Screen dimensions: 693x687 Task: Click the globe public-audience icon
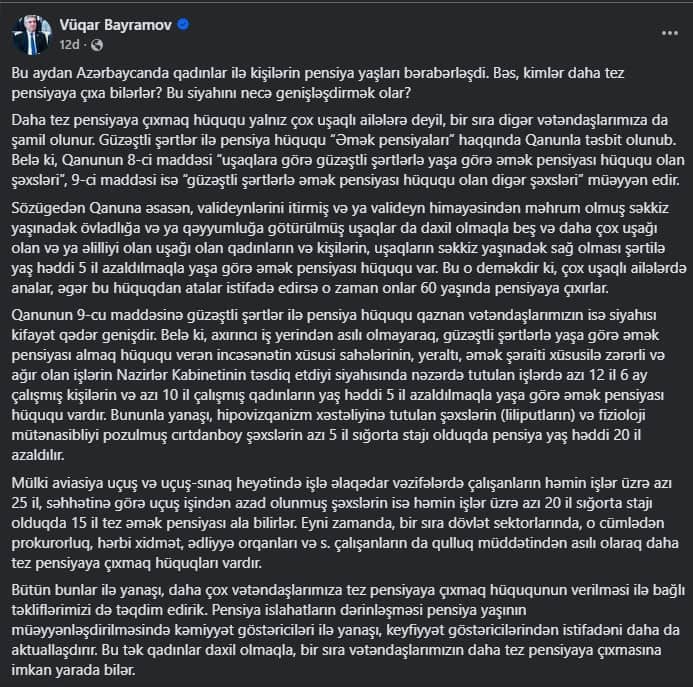tap(97, 45)
